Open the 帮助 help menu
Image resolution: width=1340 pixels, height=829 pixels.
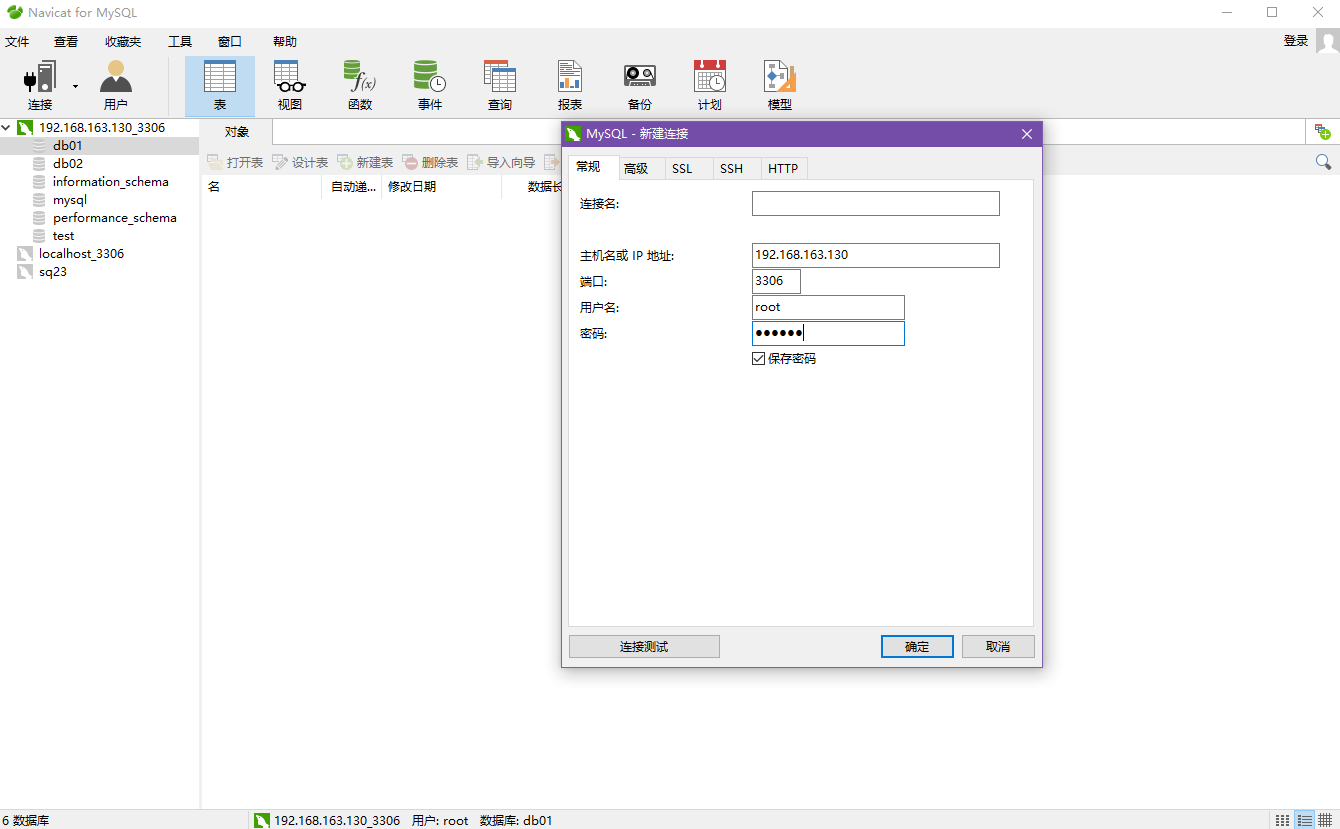coord(285,42)
